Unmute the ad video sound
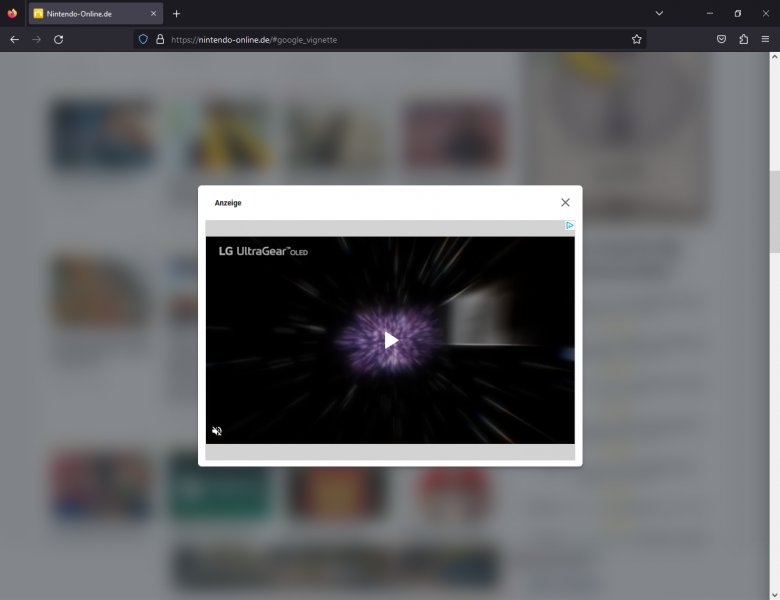Image resolution: width=780 pixels, height=600 pixels. point(217,431)
